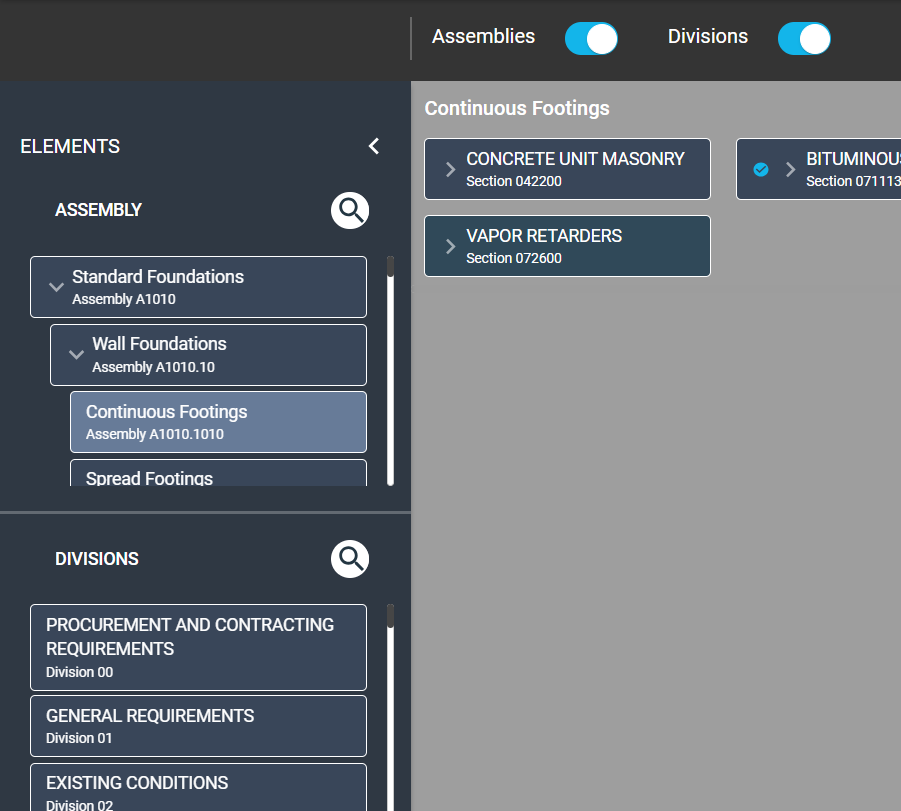The width and height of the screenshot is (901, 811).
Task: Click the Concrete Unit Masonry card title
Action: (575, 159)
